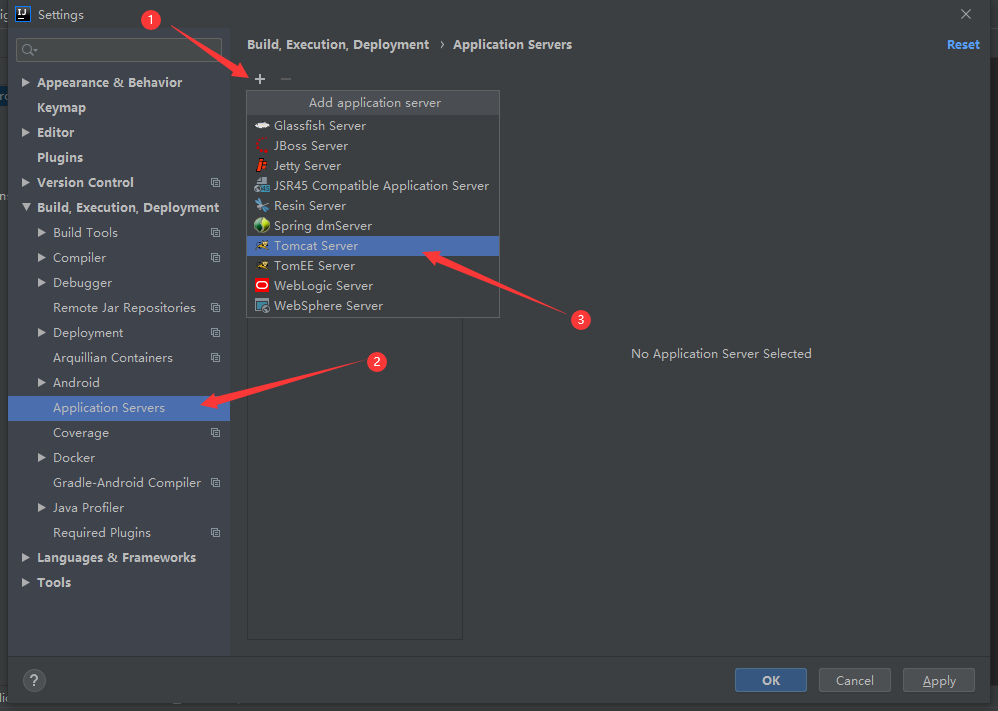The width and height of the screenshot is (998, 711).
Task: Pick TomEE Server from the list
Action: (x=373, y=265)
